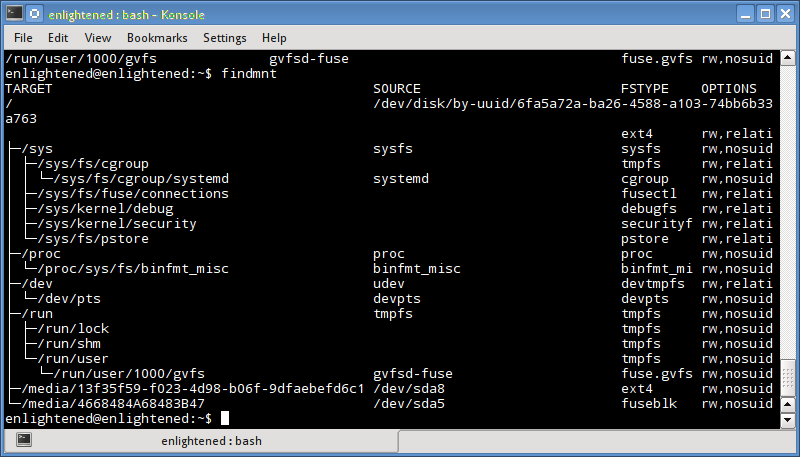Image resolution: width=800 pixels, height=457 pixels.
Task: Expand the Bookmarks menu
Action: click(157, 38)
